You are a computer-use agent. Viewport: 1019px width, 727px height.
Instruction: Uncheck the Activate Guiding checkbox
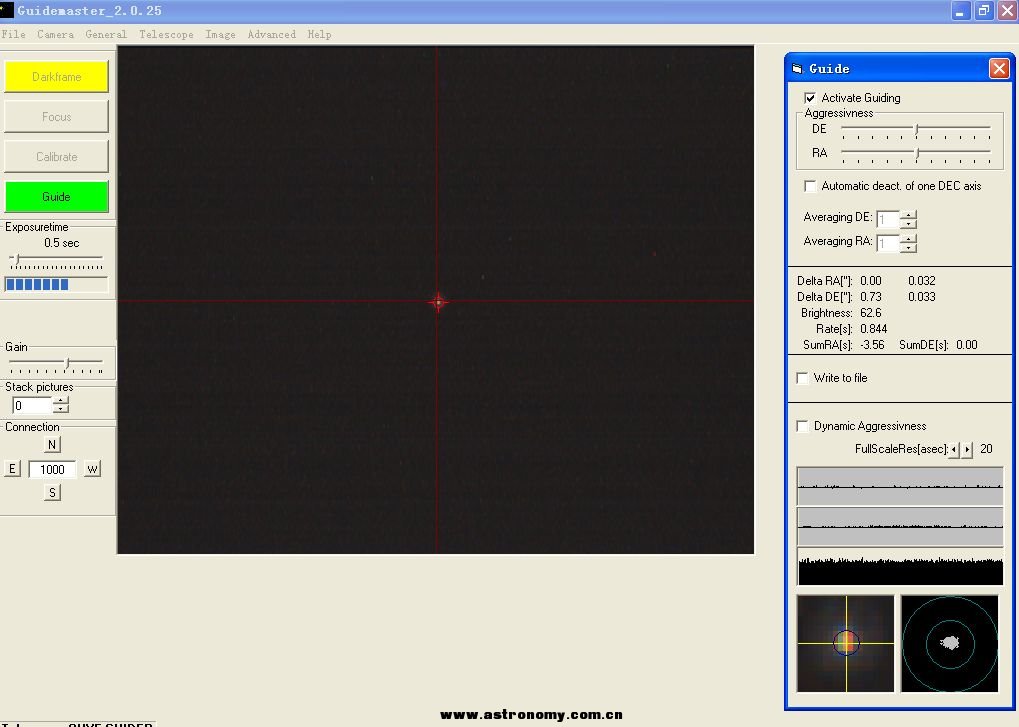(x=810, y=98)
